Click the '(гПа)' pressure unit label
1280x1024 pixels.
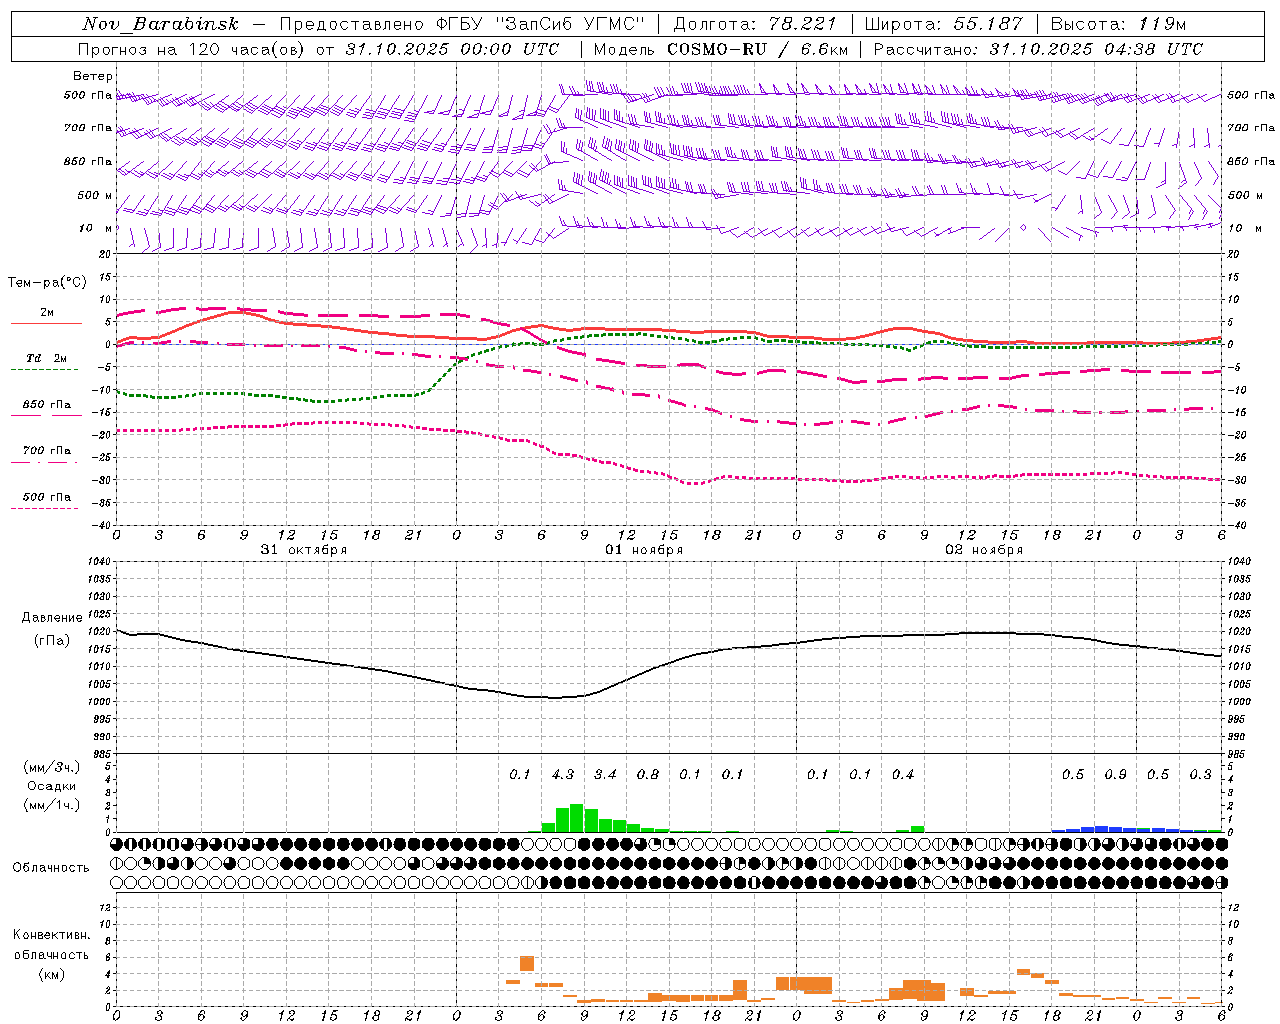52,640
